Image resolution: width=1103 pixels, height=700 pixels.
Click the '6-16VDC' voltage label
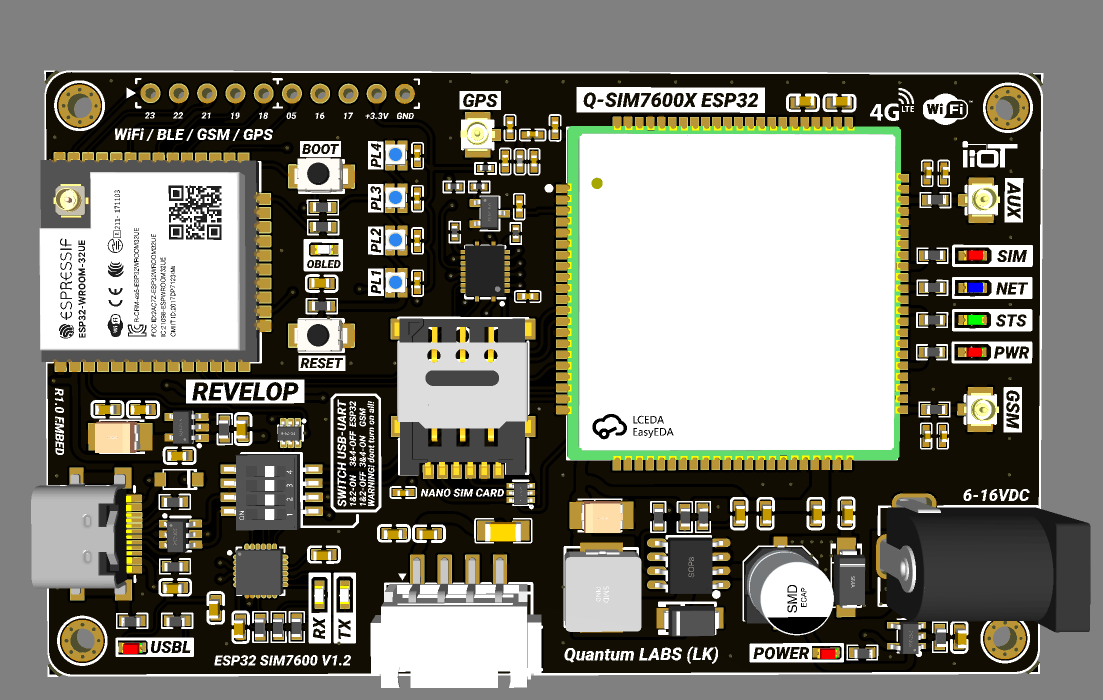click(995, 495)
